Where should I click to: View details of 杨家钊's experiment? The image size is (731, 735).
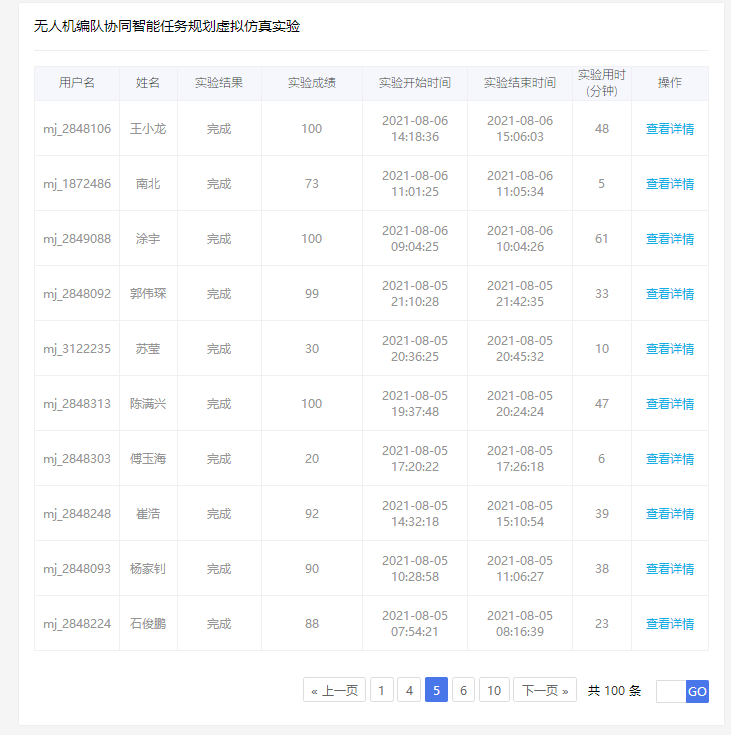click(x=669, y=569)
